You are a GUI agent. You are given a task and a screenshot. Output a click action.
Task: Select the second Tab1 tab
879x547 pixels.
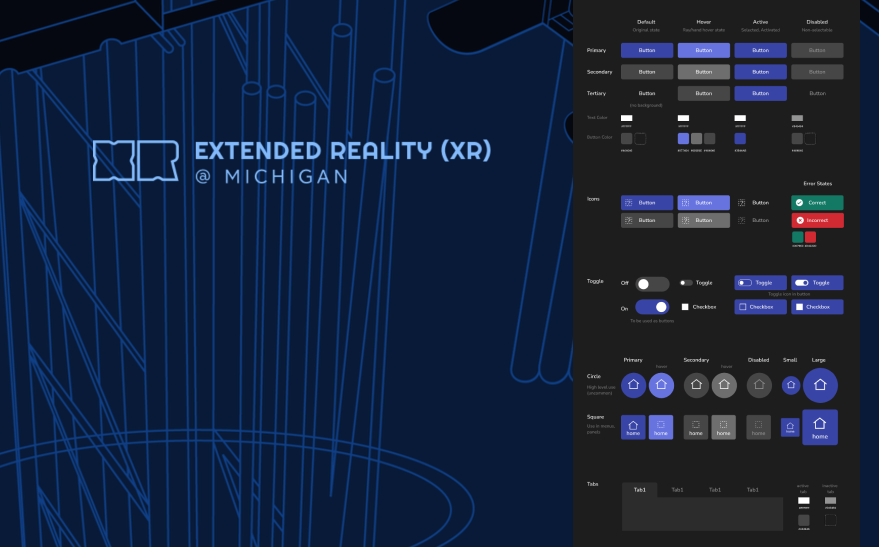click(x=677, y=490)
